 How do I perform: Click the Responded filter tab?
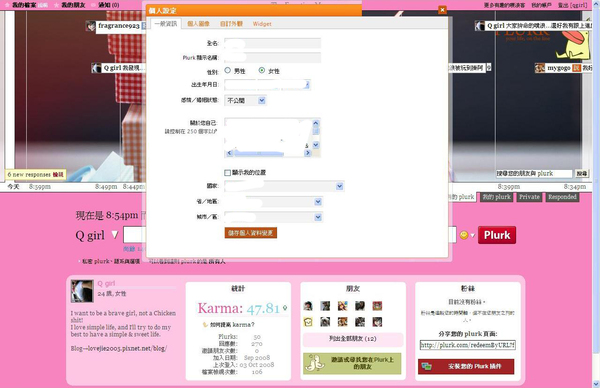pyautogui.click(x=562, y=197)
